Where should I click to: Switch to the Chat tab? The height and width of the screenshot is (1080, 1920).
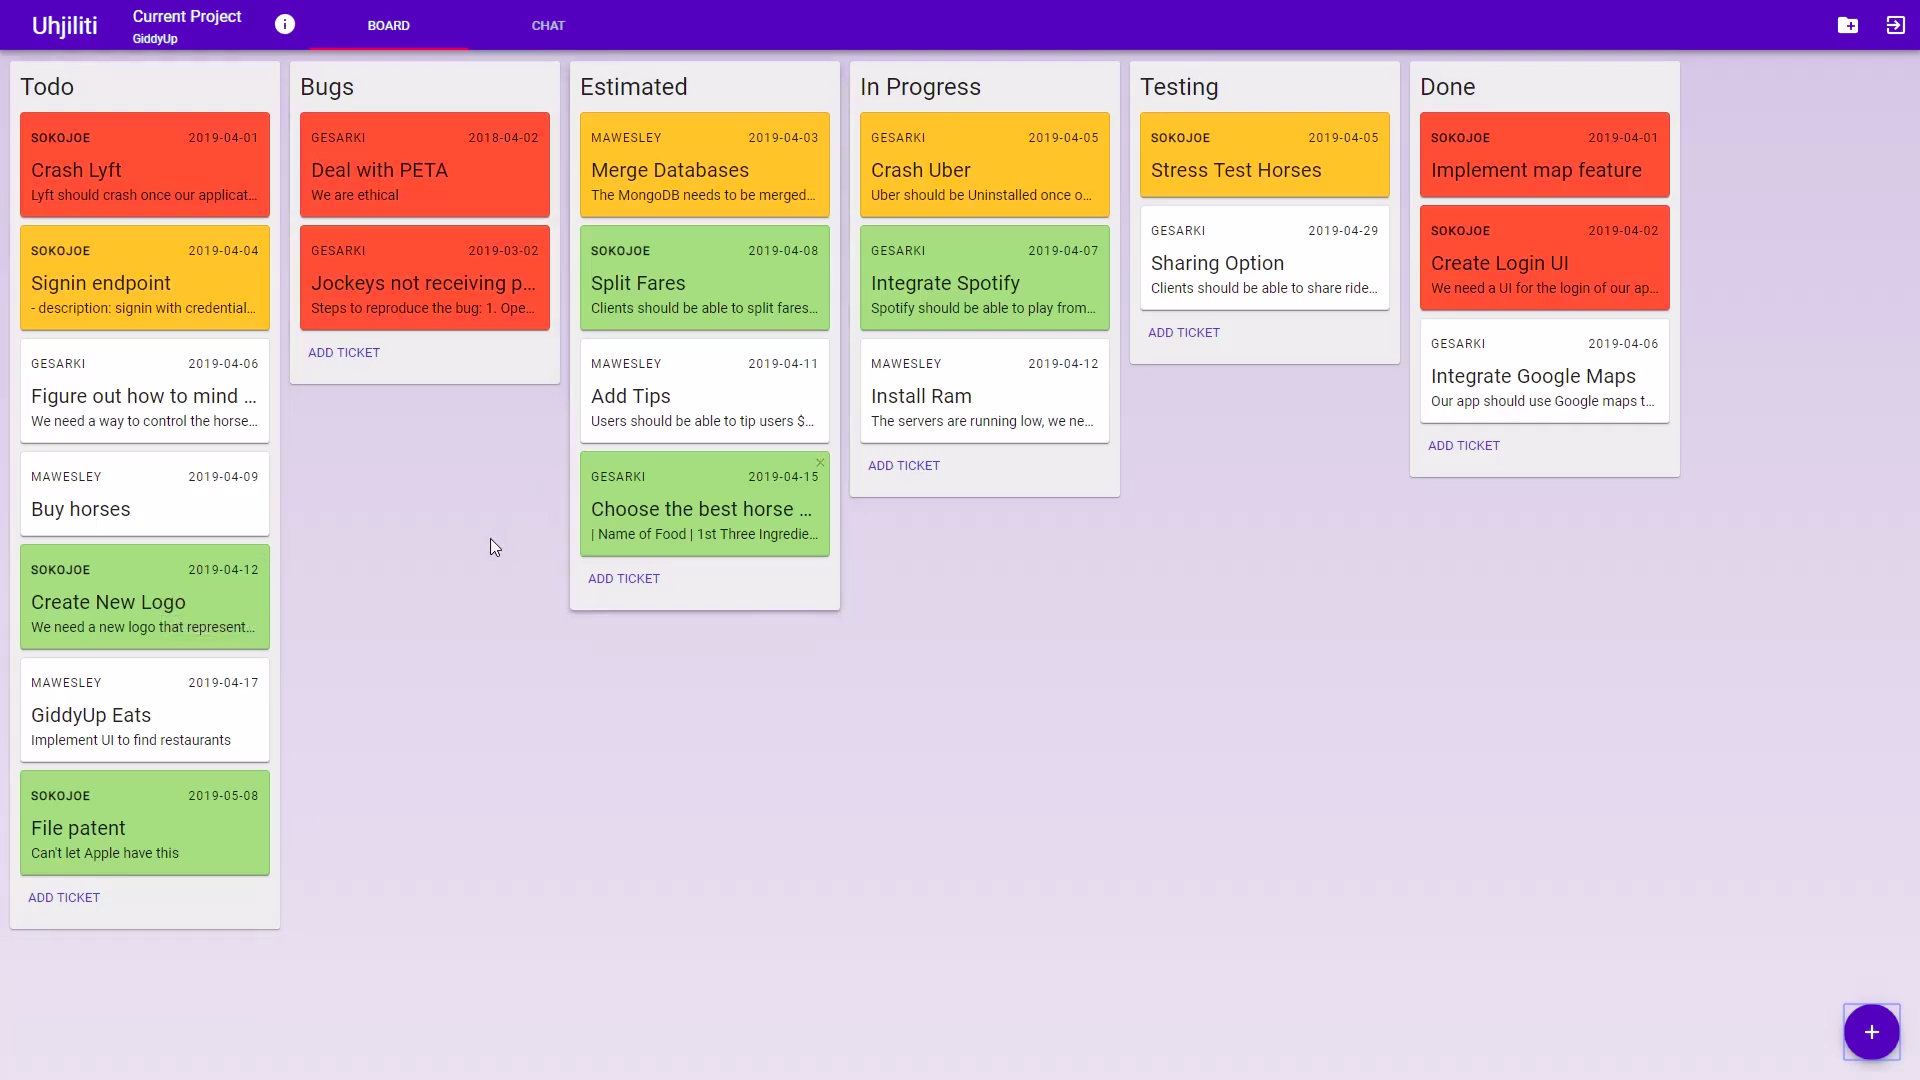548,25
